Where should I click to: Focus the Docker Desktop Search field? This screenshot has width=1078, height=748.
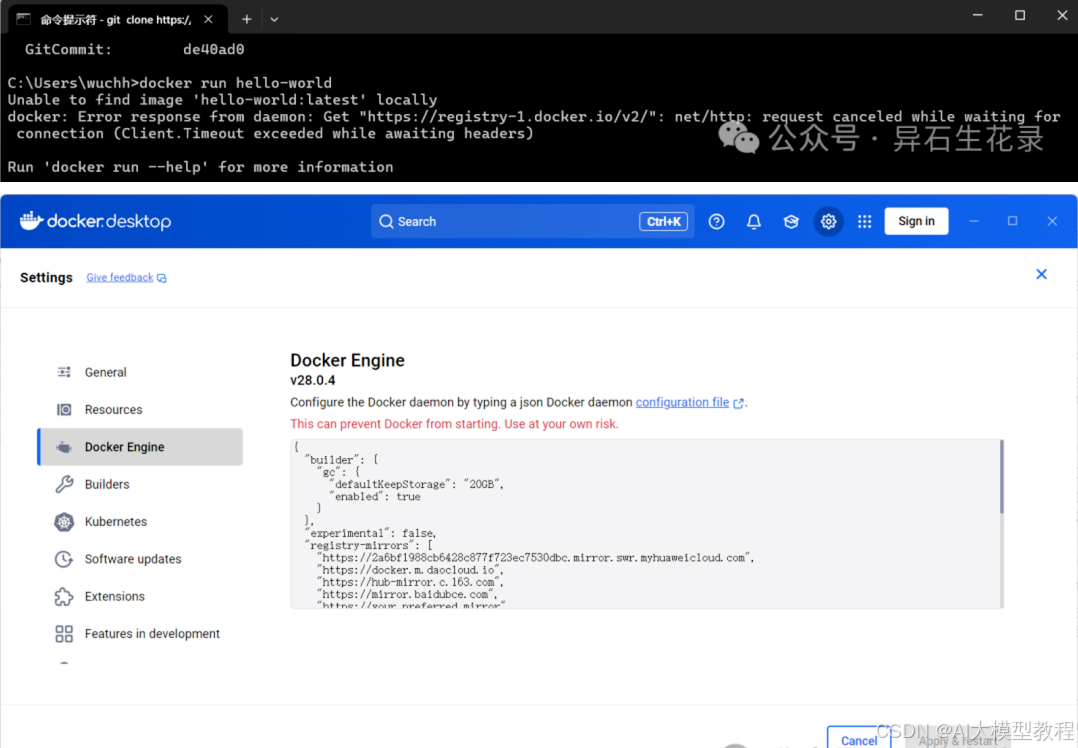pyautogui.click(x=532, y=221)
